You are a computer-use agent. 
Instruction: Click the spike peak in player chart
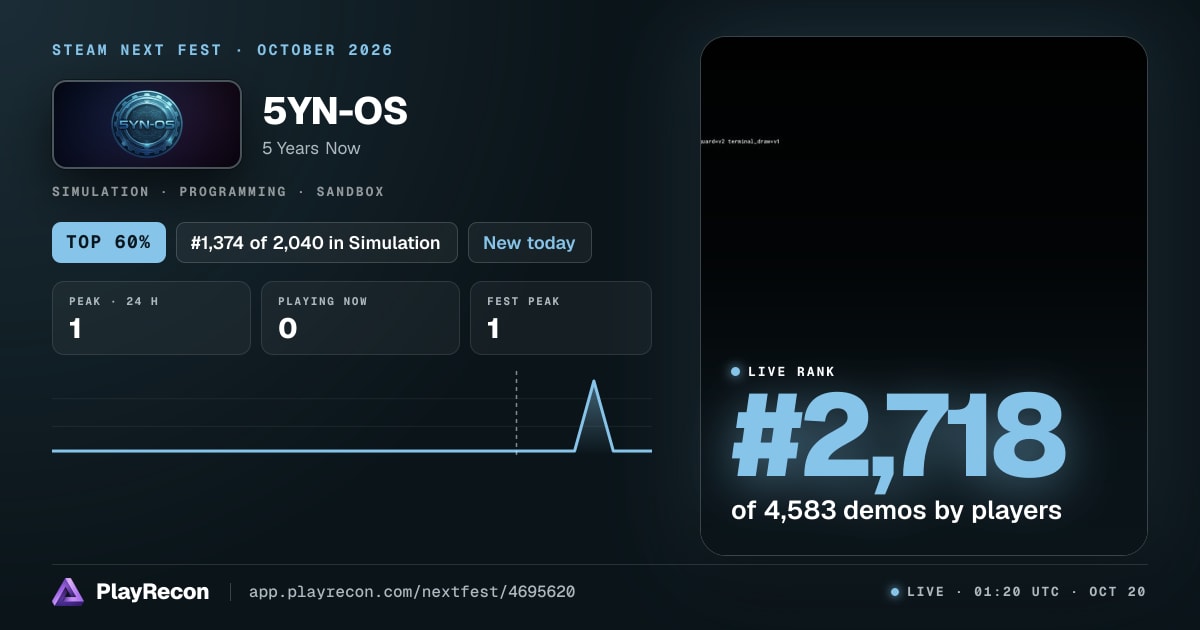595,383
